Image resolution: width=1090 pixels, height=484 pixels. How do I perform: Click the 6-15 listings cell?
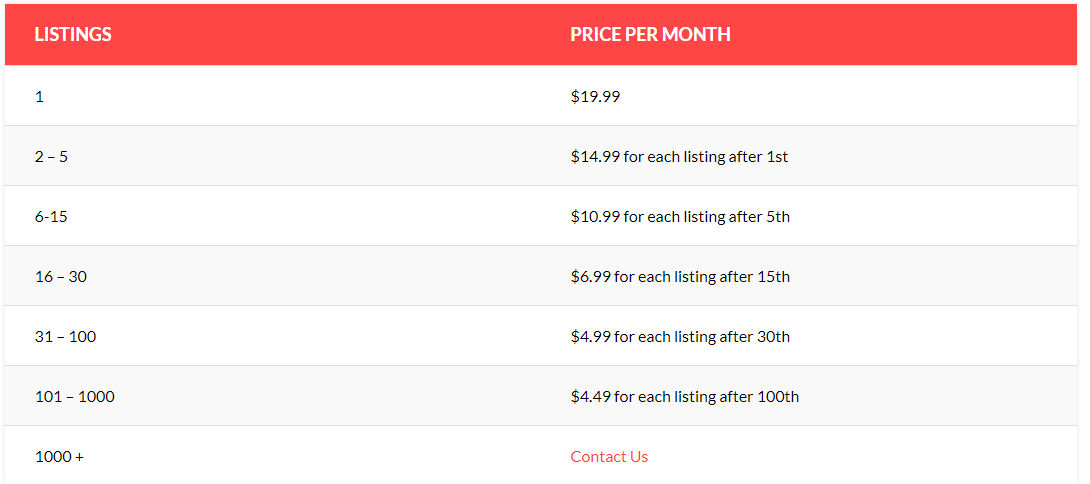pyautogui.click(x=51, y=217)
